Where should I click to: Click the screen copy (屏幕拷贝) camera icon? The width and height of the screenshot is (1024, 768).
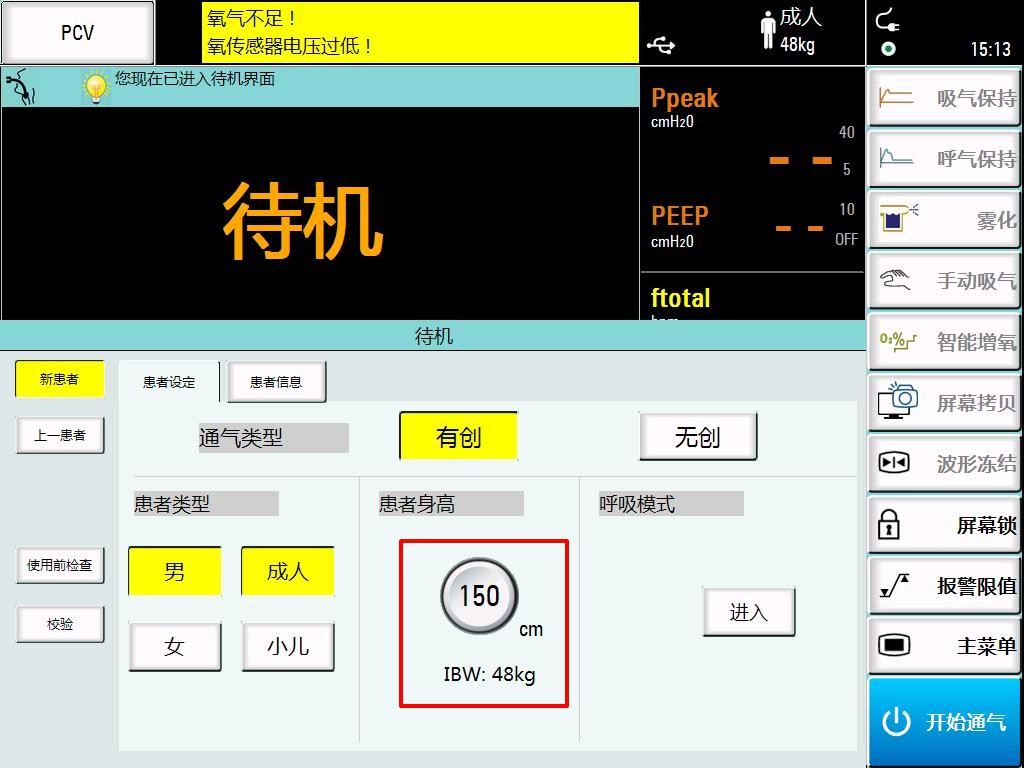pos(897,402)
